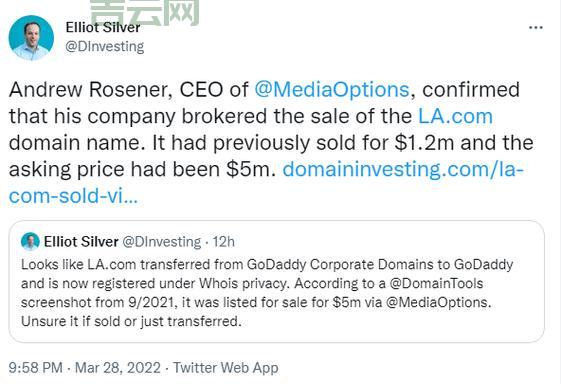Screen dimensions: 561x384
Task: Open the @MediaOptions mention link
Action: pyautogui.click(x=332, y=89)
